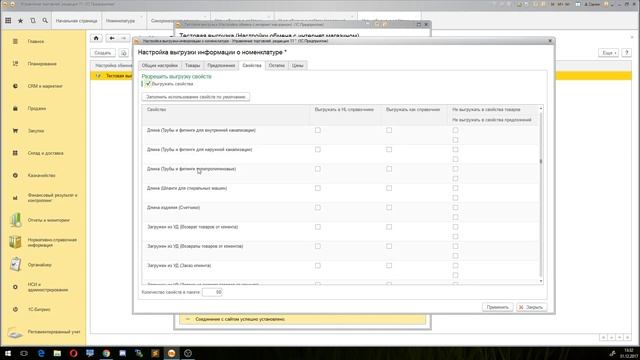Click the table scroll-down arrow
Viewport: 640px width, 360px height.
tap(541, 281)
